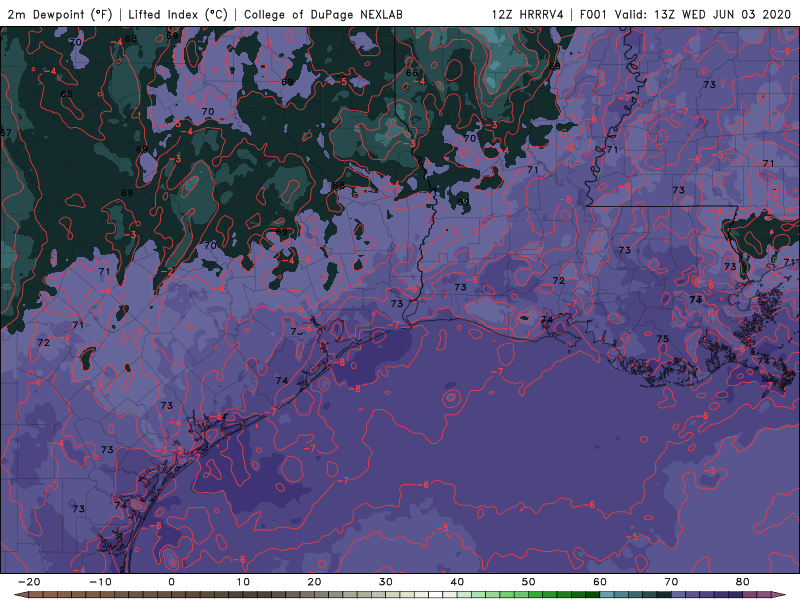Viewport: 800px width, 600px height.
Task: Click the "College of DuPage NEXLAB" credit text
Action: (323, 14)
